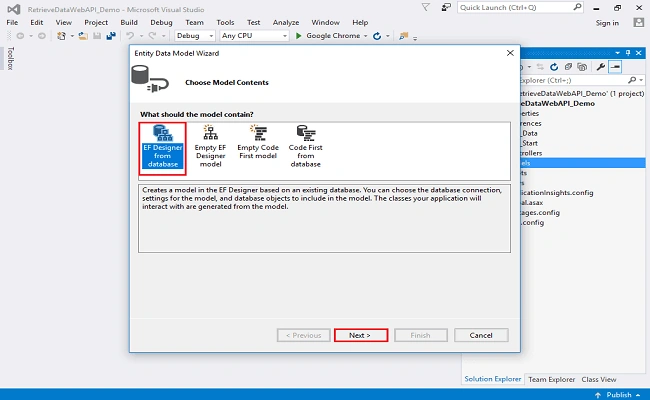Choose Empty EF Designer model
650x400 pixels.
(x=210, y=146)
